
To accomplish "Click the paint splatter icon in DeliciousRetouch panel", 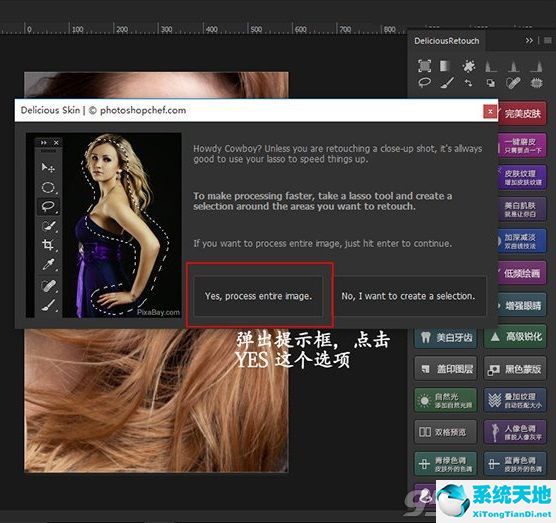I will coord(469,66).
